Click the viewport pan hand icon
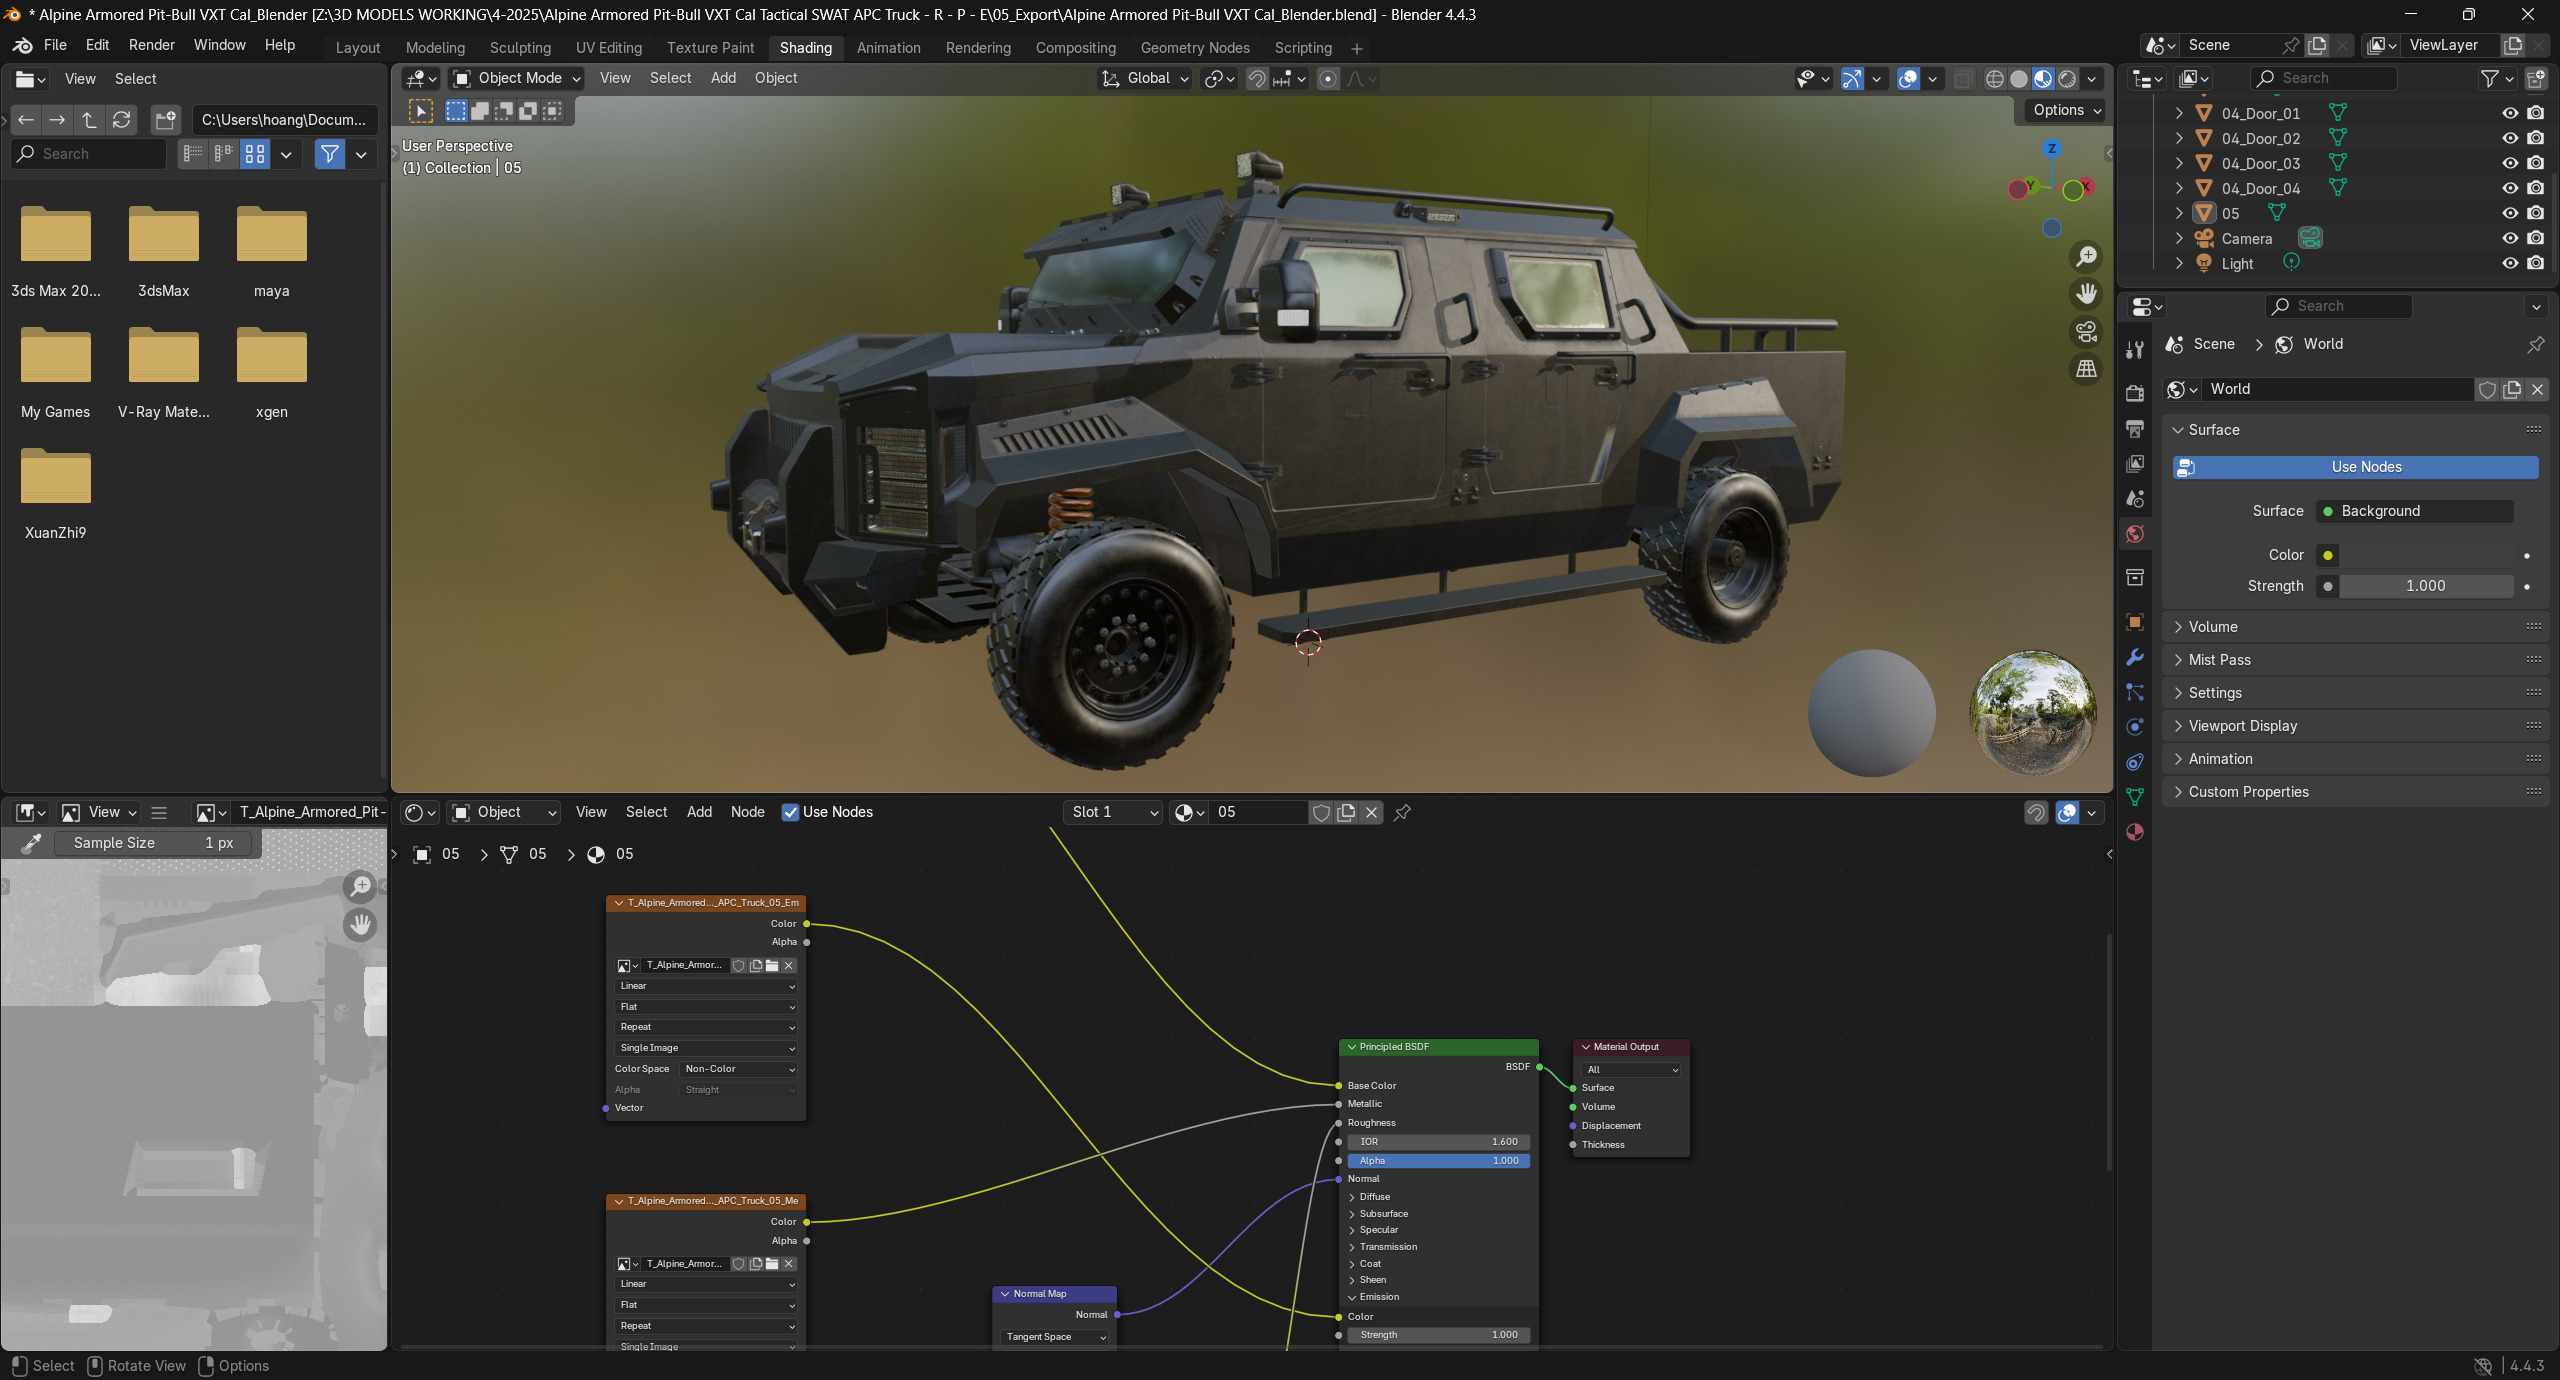Image resolution: width=2560 pixels, height=1380 pixels. tap(2086, 294)
